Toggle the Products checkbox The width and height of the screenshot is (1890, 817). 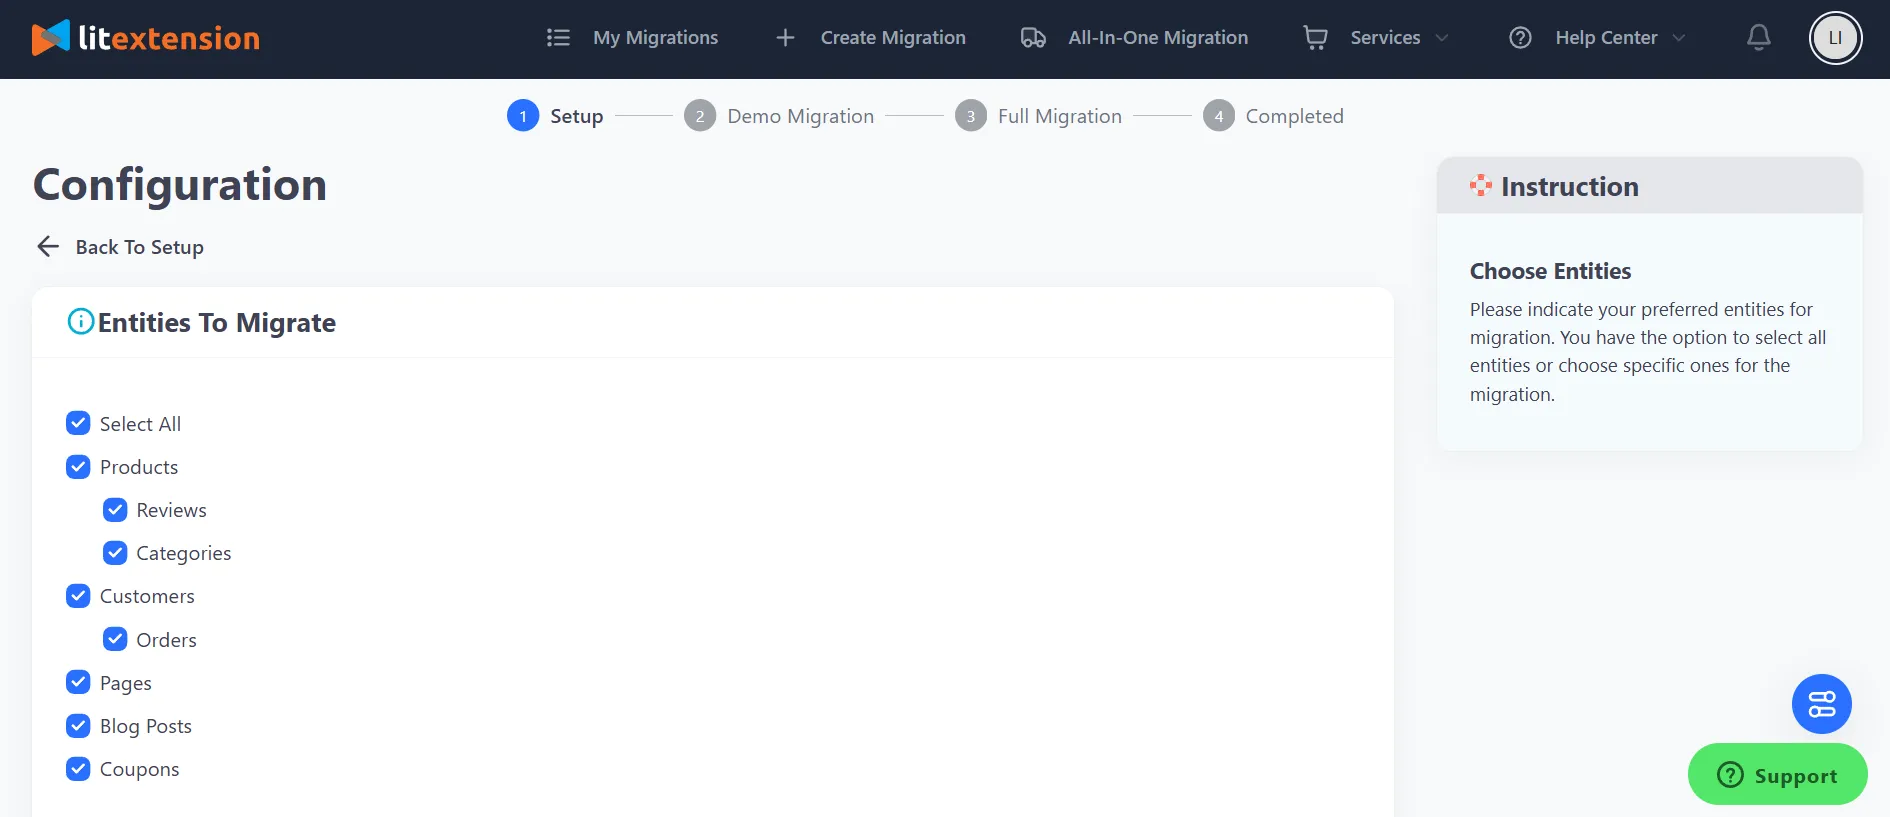pos(78,467)
